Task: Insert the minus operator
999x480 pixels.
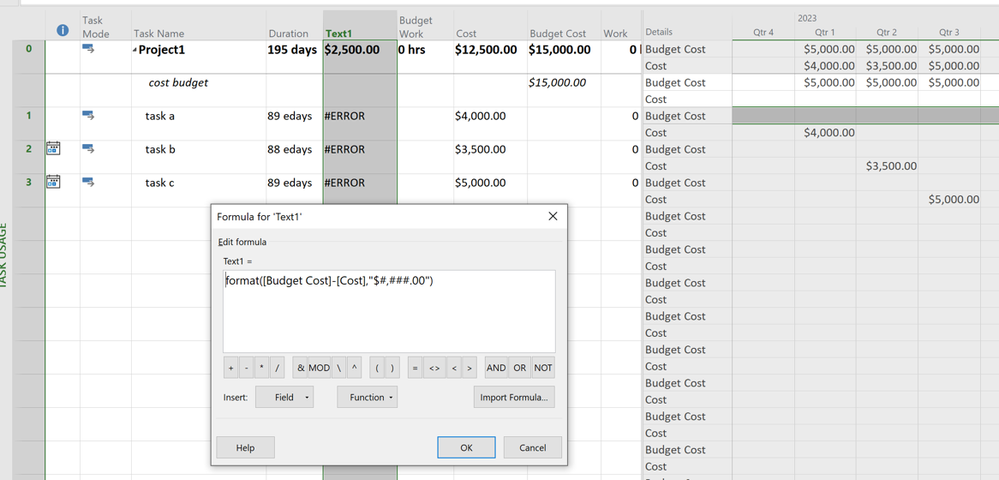Action: point(246,368)
